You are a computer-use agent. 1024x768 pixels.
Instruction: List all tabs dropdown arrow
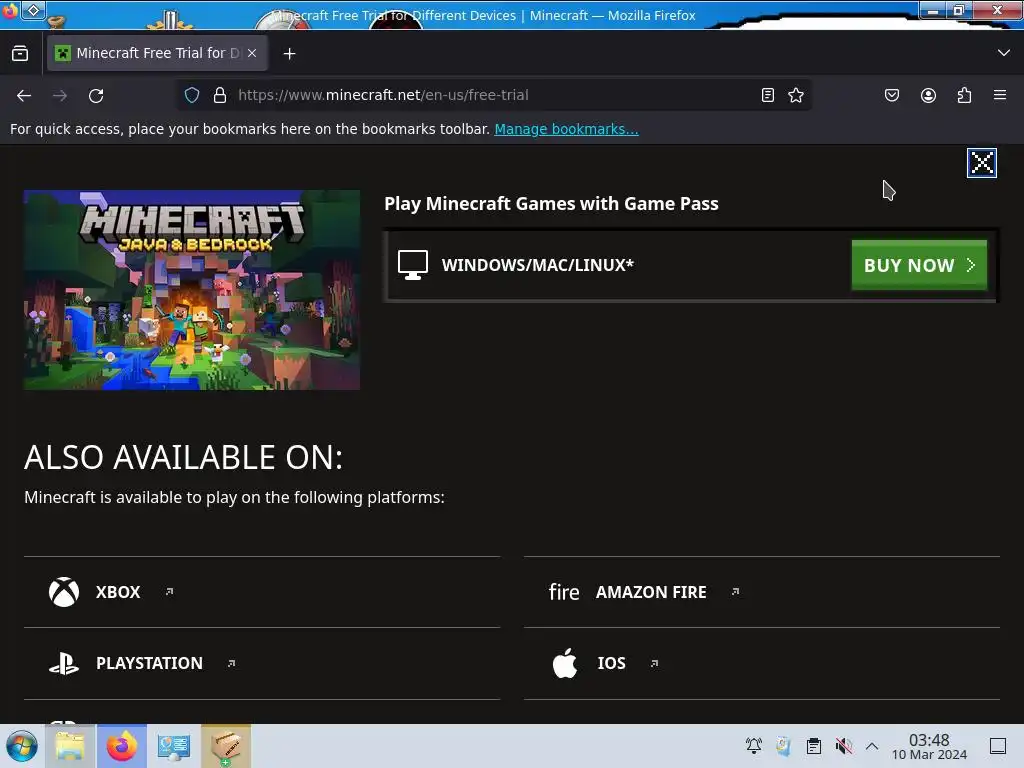click(x=1004, y=53)
